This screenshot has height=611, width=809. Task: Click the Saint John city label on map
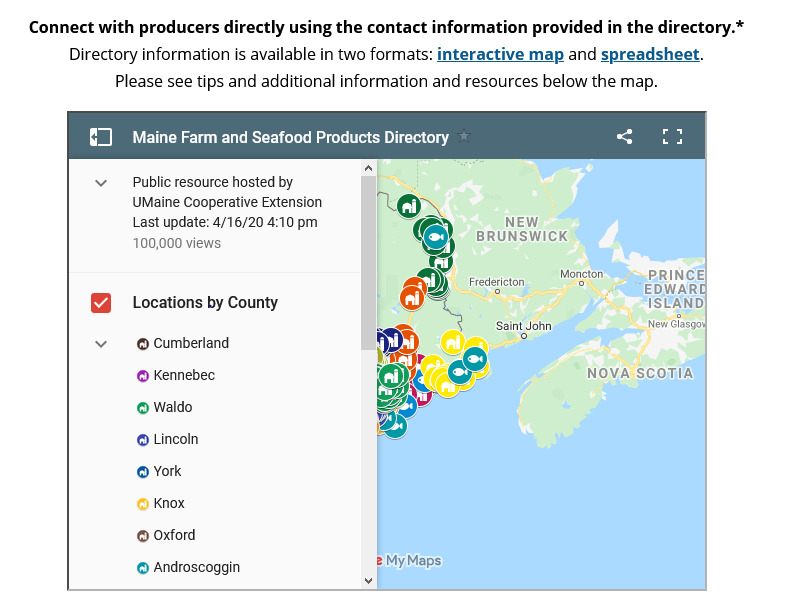[524, 326]
